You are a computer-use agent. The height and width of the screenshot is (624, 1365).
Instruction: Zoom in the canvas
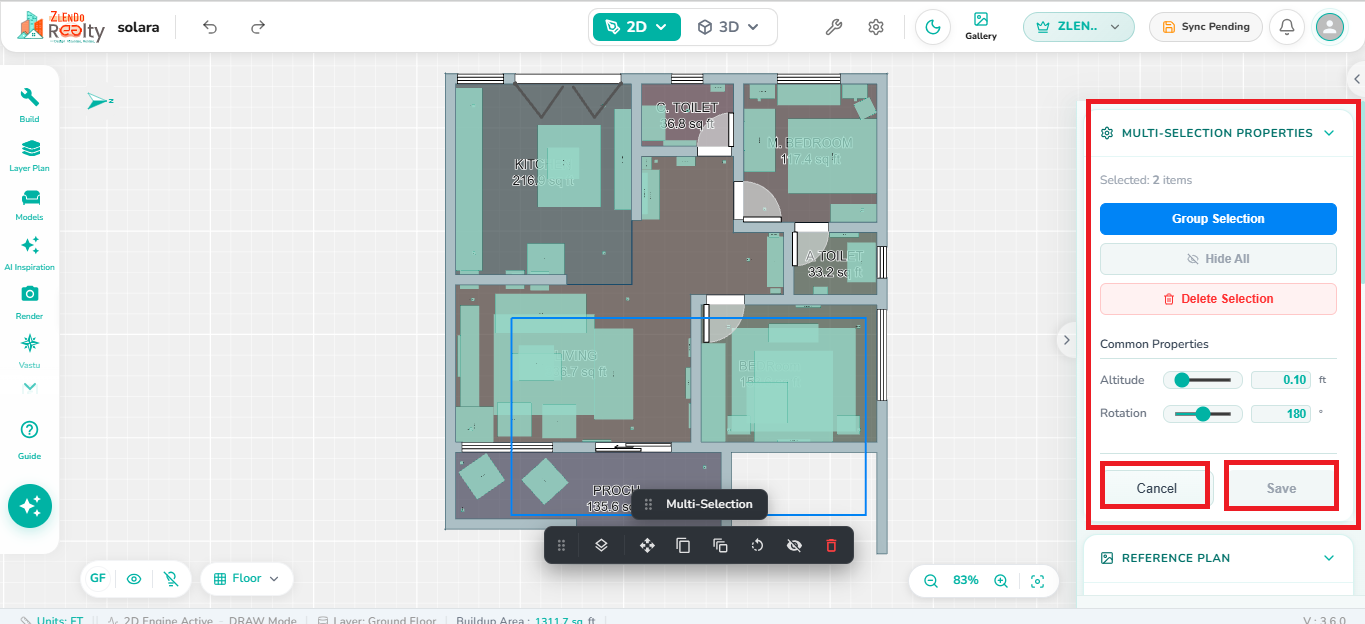pos(1001,580)
